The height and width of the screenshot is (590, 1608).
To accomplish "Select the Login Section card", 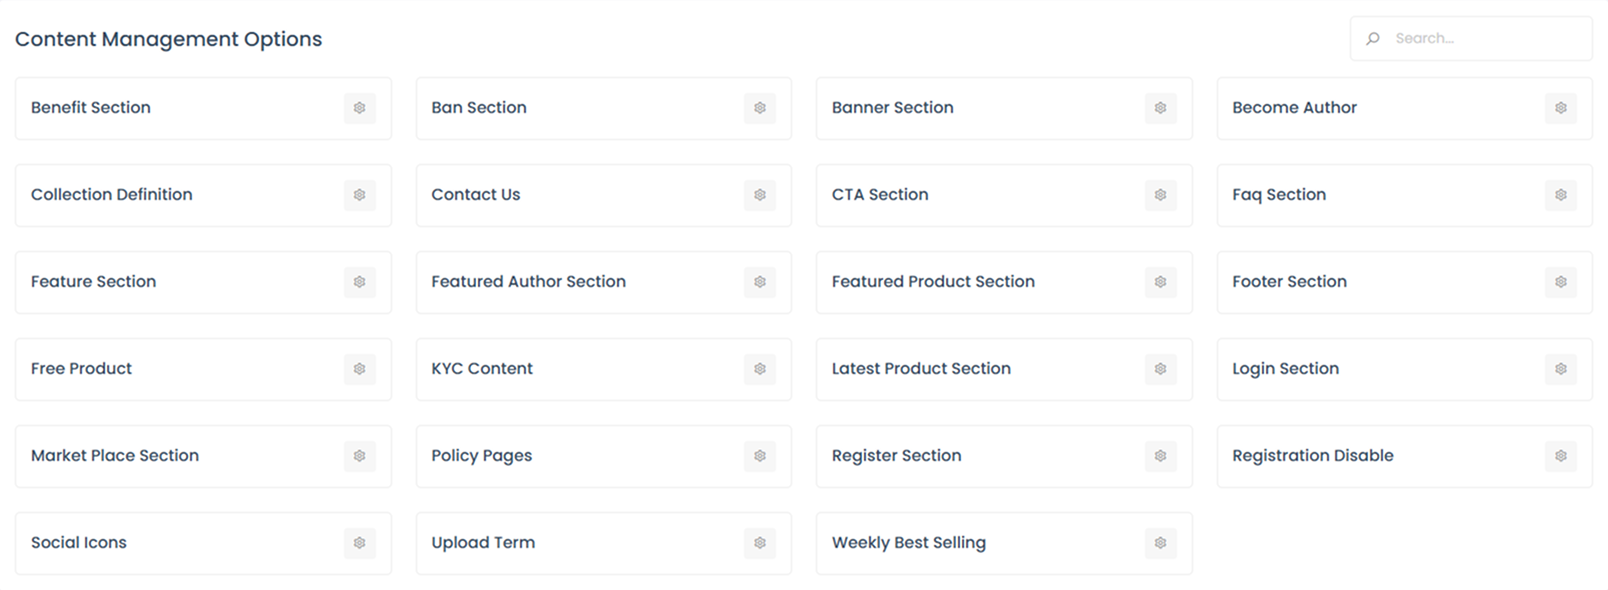I will click(x=1285, y=369).
